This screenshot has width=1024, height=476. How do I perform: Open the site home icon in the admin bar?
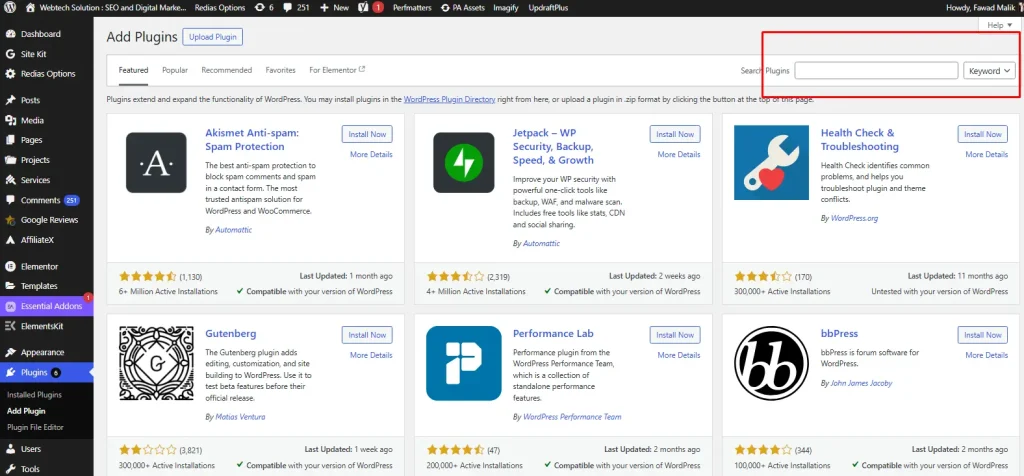(30, 8)
